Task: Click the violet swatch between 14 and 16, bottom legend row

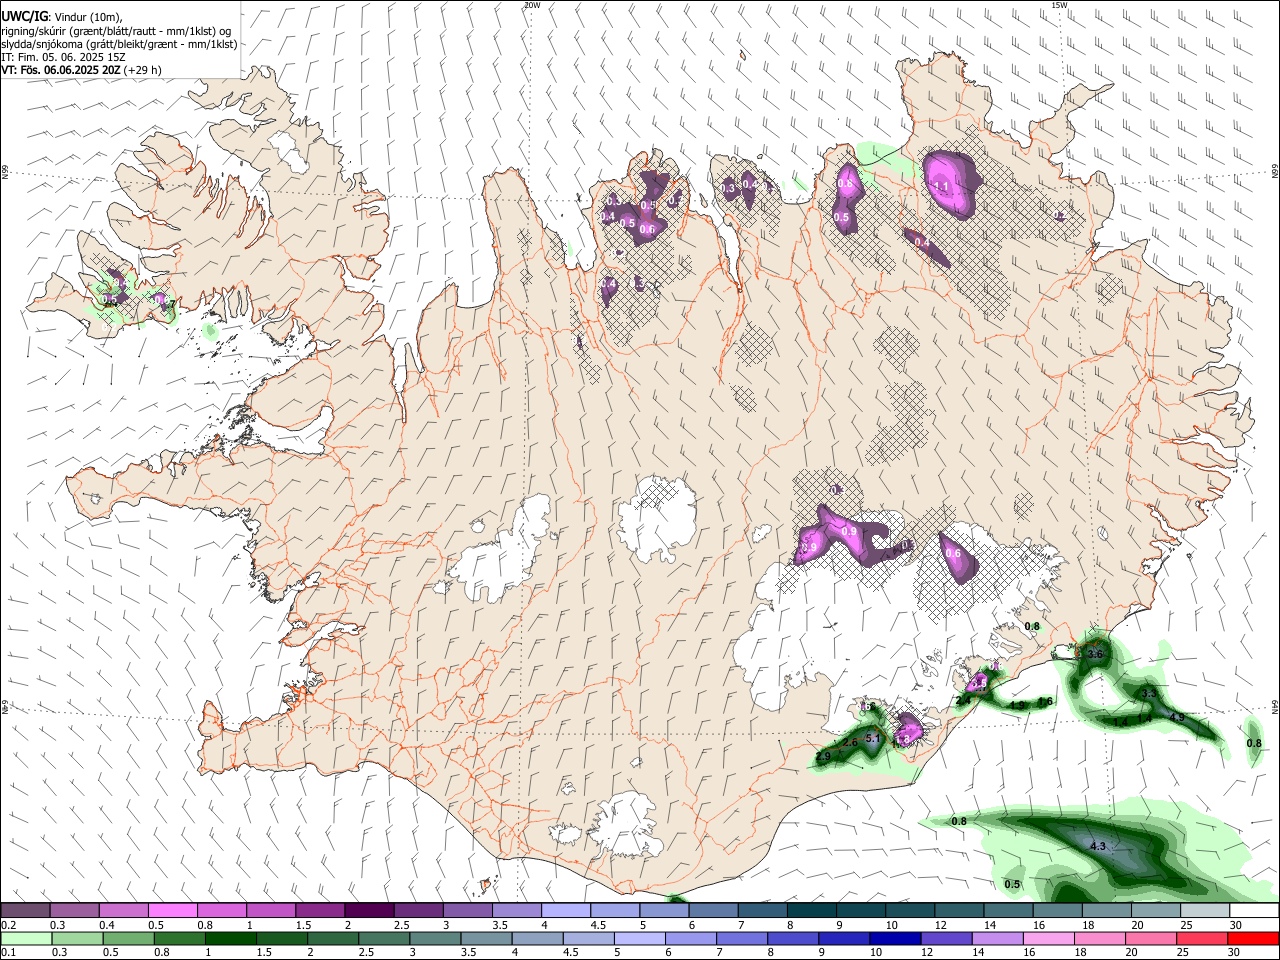Action: [x=997, y=939]
